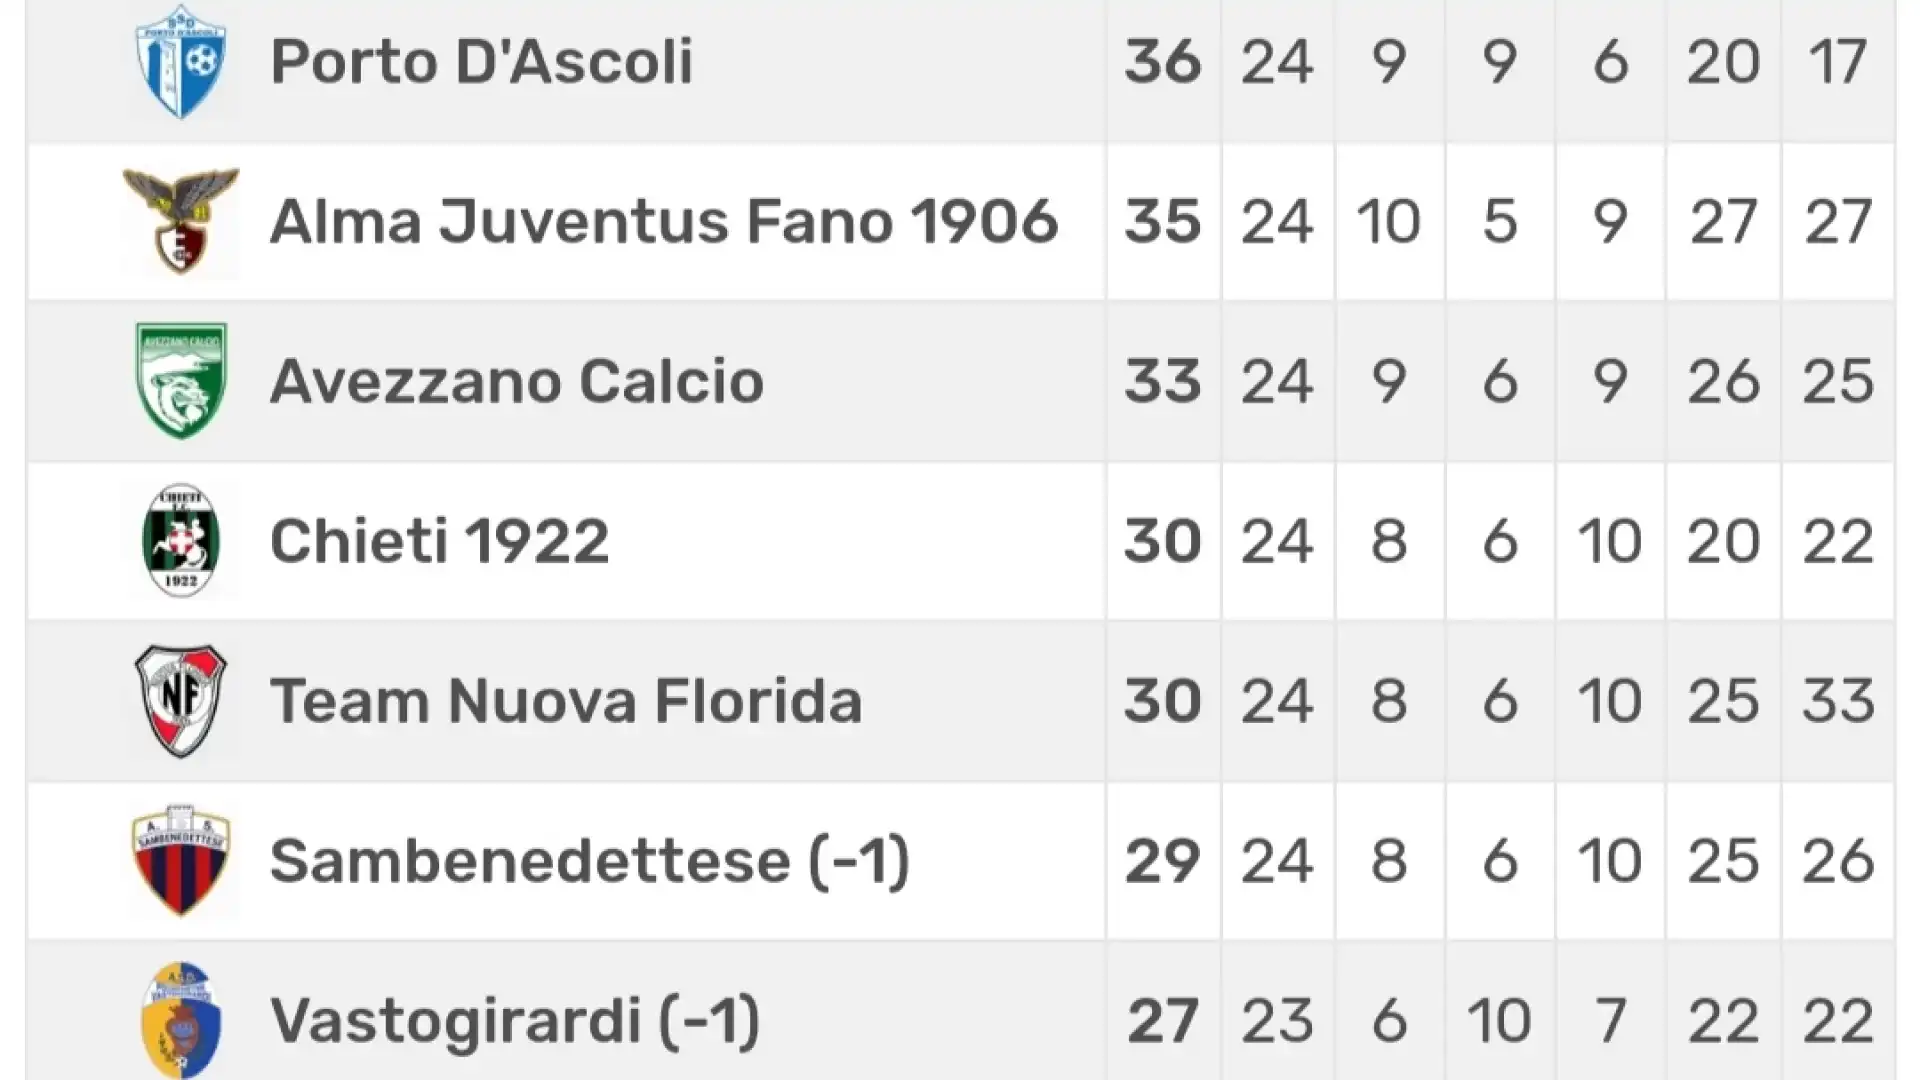The image size is (1920, 1080).
Task: Open Chieti 1922 team page
Action: click(x=440, y=541)
